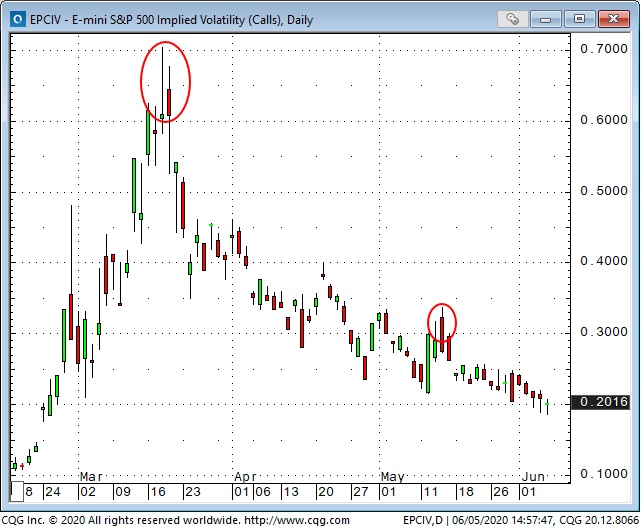The image size is (642, 528).
Task: Click the status text 'EPCIV,D | 06/05/2020 14:57:47'
Action: (x=478, y=520)
